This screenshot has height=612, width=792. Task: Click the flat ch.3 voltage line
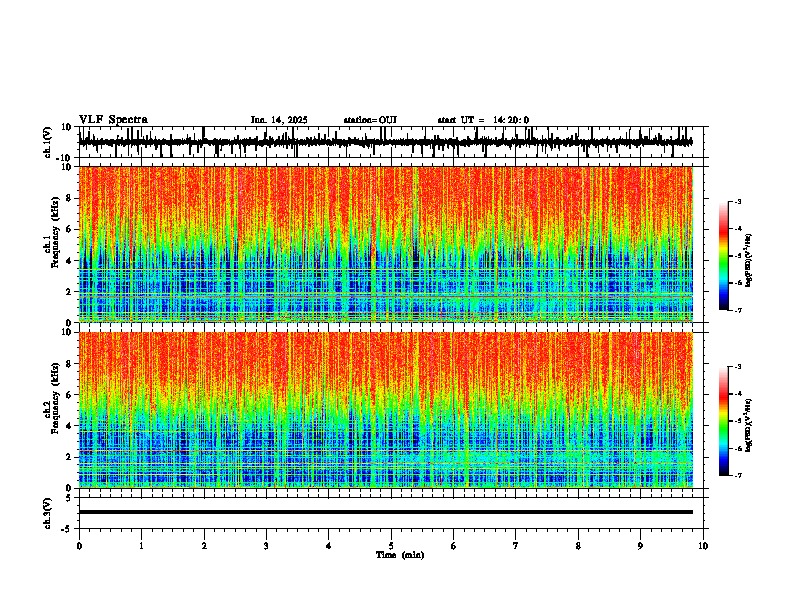coord(386,512)
